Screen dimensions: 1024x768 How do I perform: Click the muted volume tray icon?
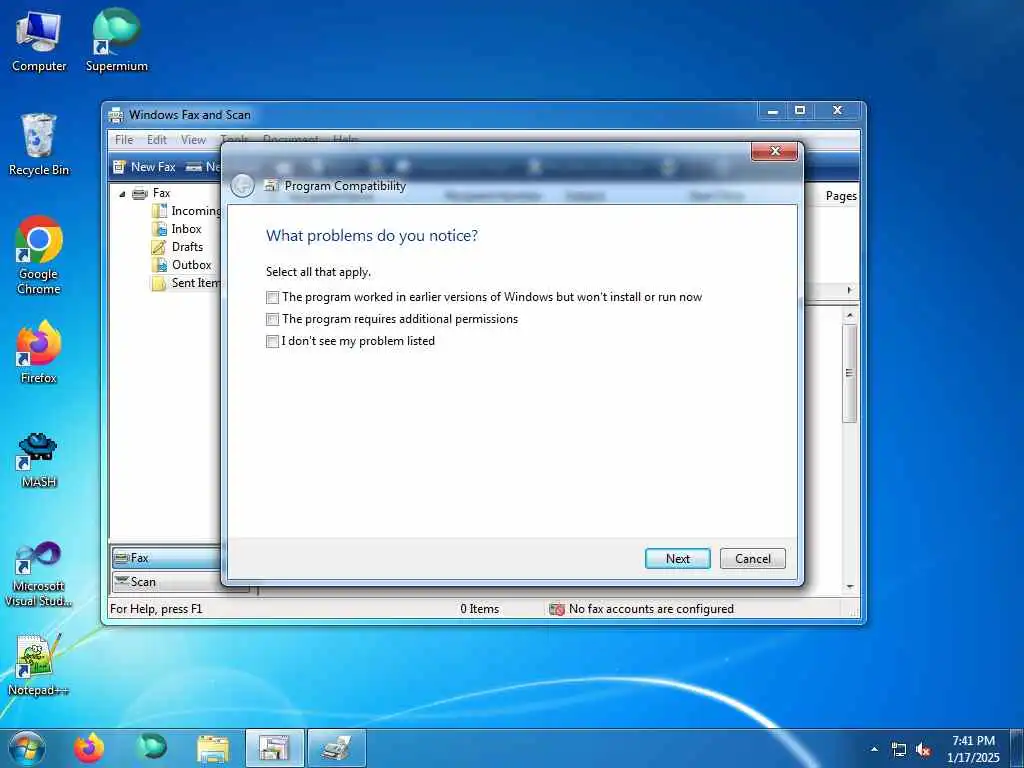[x=923, y=750]
